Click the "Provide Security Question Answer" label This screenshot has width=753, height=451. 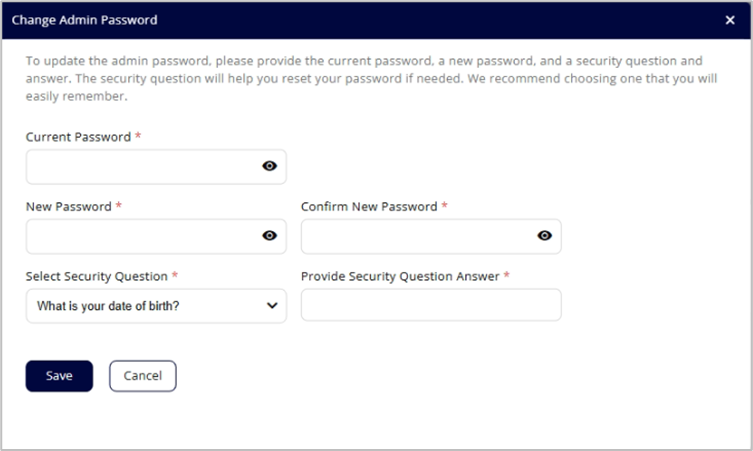point(400,276)
